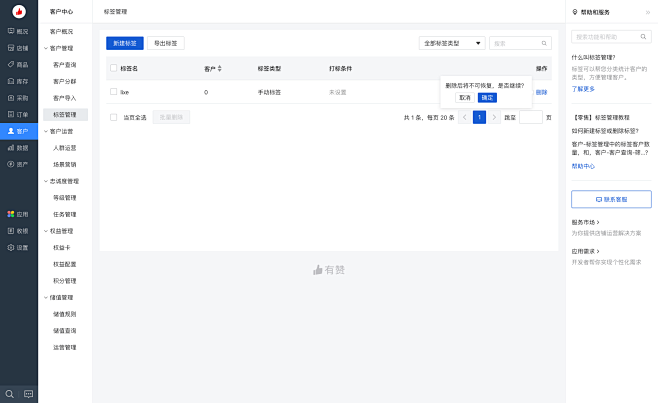Viewport: 658px width, 403px height.
Task: Confirm deletion with the 确定 button
Action: (487, 98)
